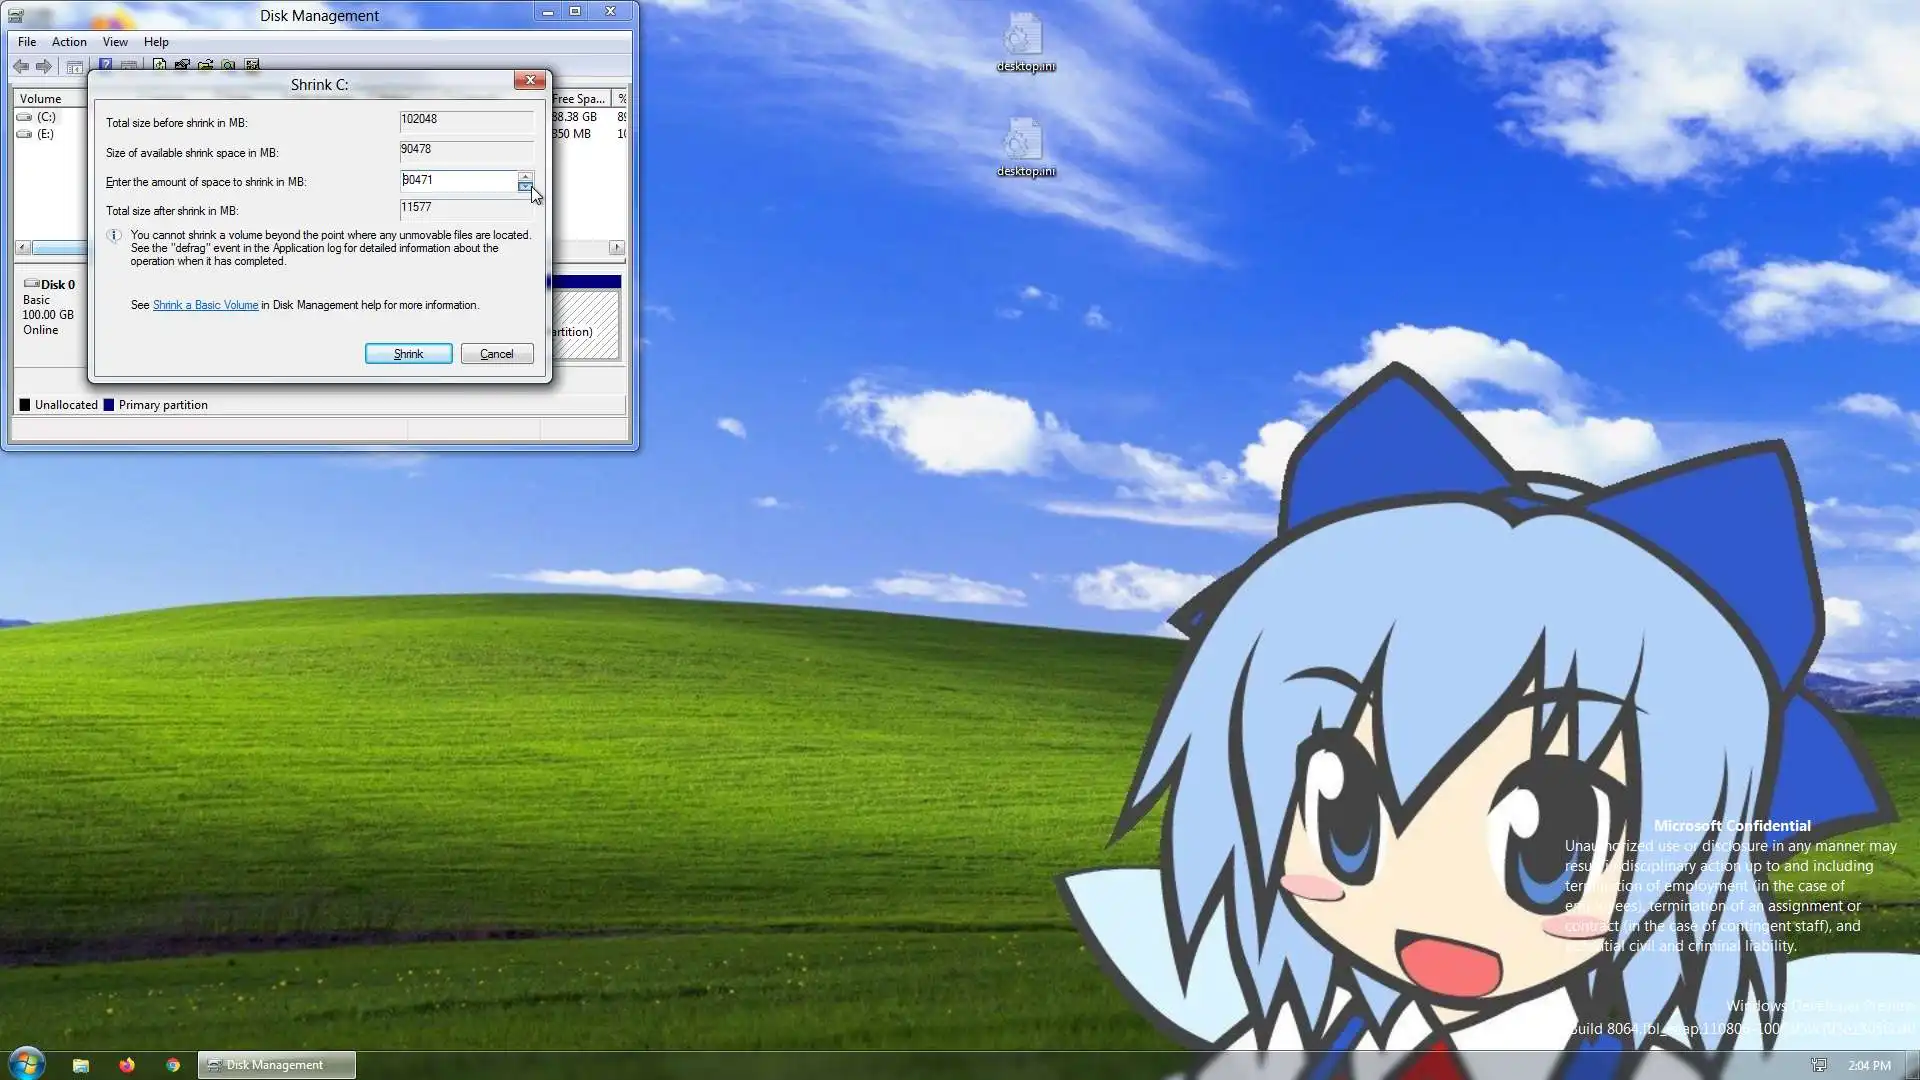Screen dimensions: 1920x1080
Task: Launch Chrome from the taskbar
Action: [x=173, y=1065]
